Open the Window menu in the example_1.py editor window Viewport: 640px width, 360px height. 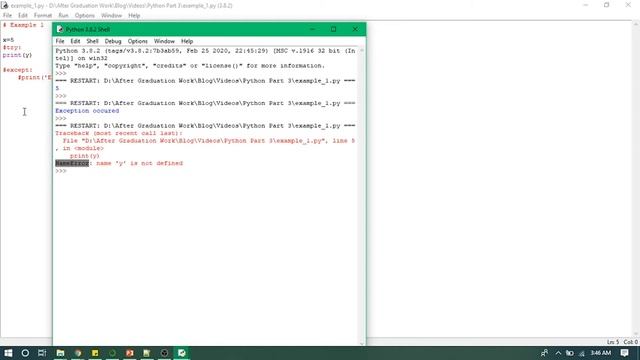pos(111,16)
